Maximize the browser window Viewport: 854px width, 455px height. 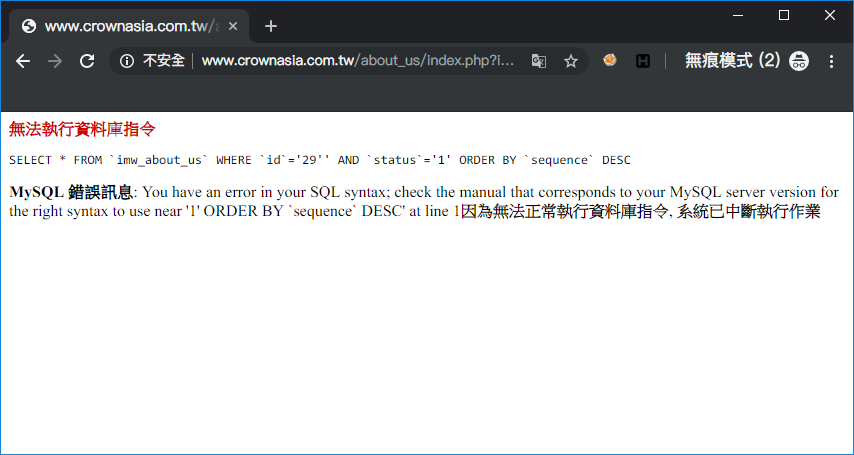point(784,16)
